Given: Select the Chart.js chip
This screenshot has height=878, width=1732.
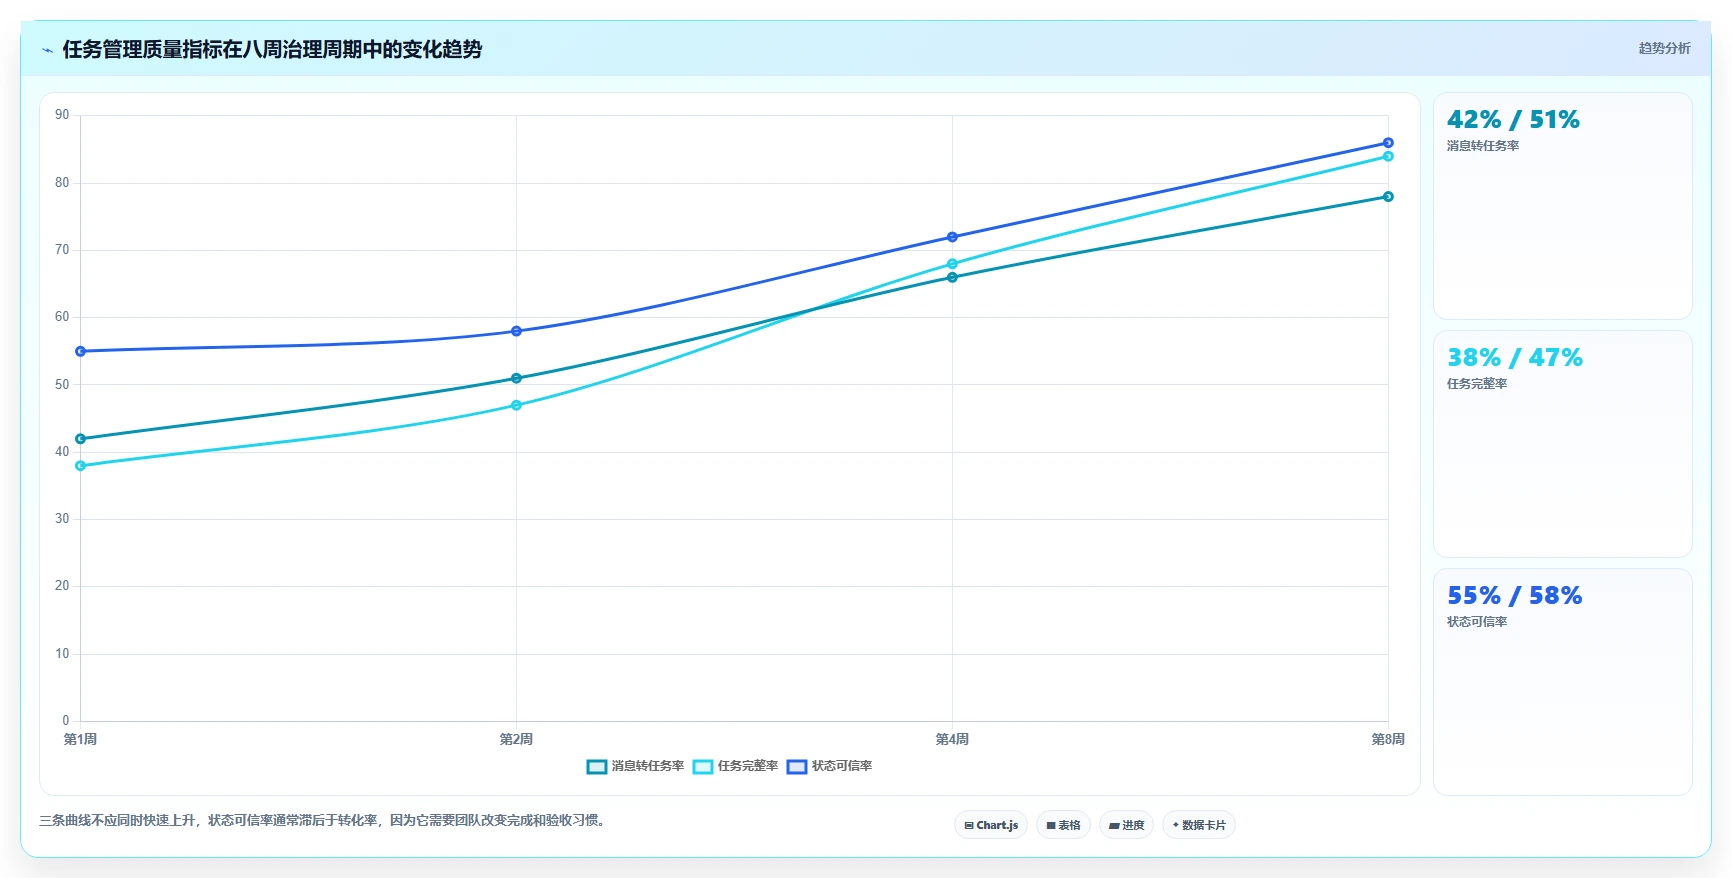Looking at the screenshot, I should [991, 825].
